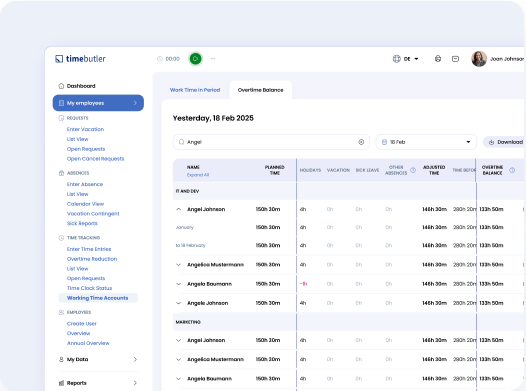Click the Download button
Image resolution: width=526 pixels, height=391 pixels.
tap(506, 142)
